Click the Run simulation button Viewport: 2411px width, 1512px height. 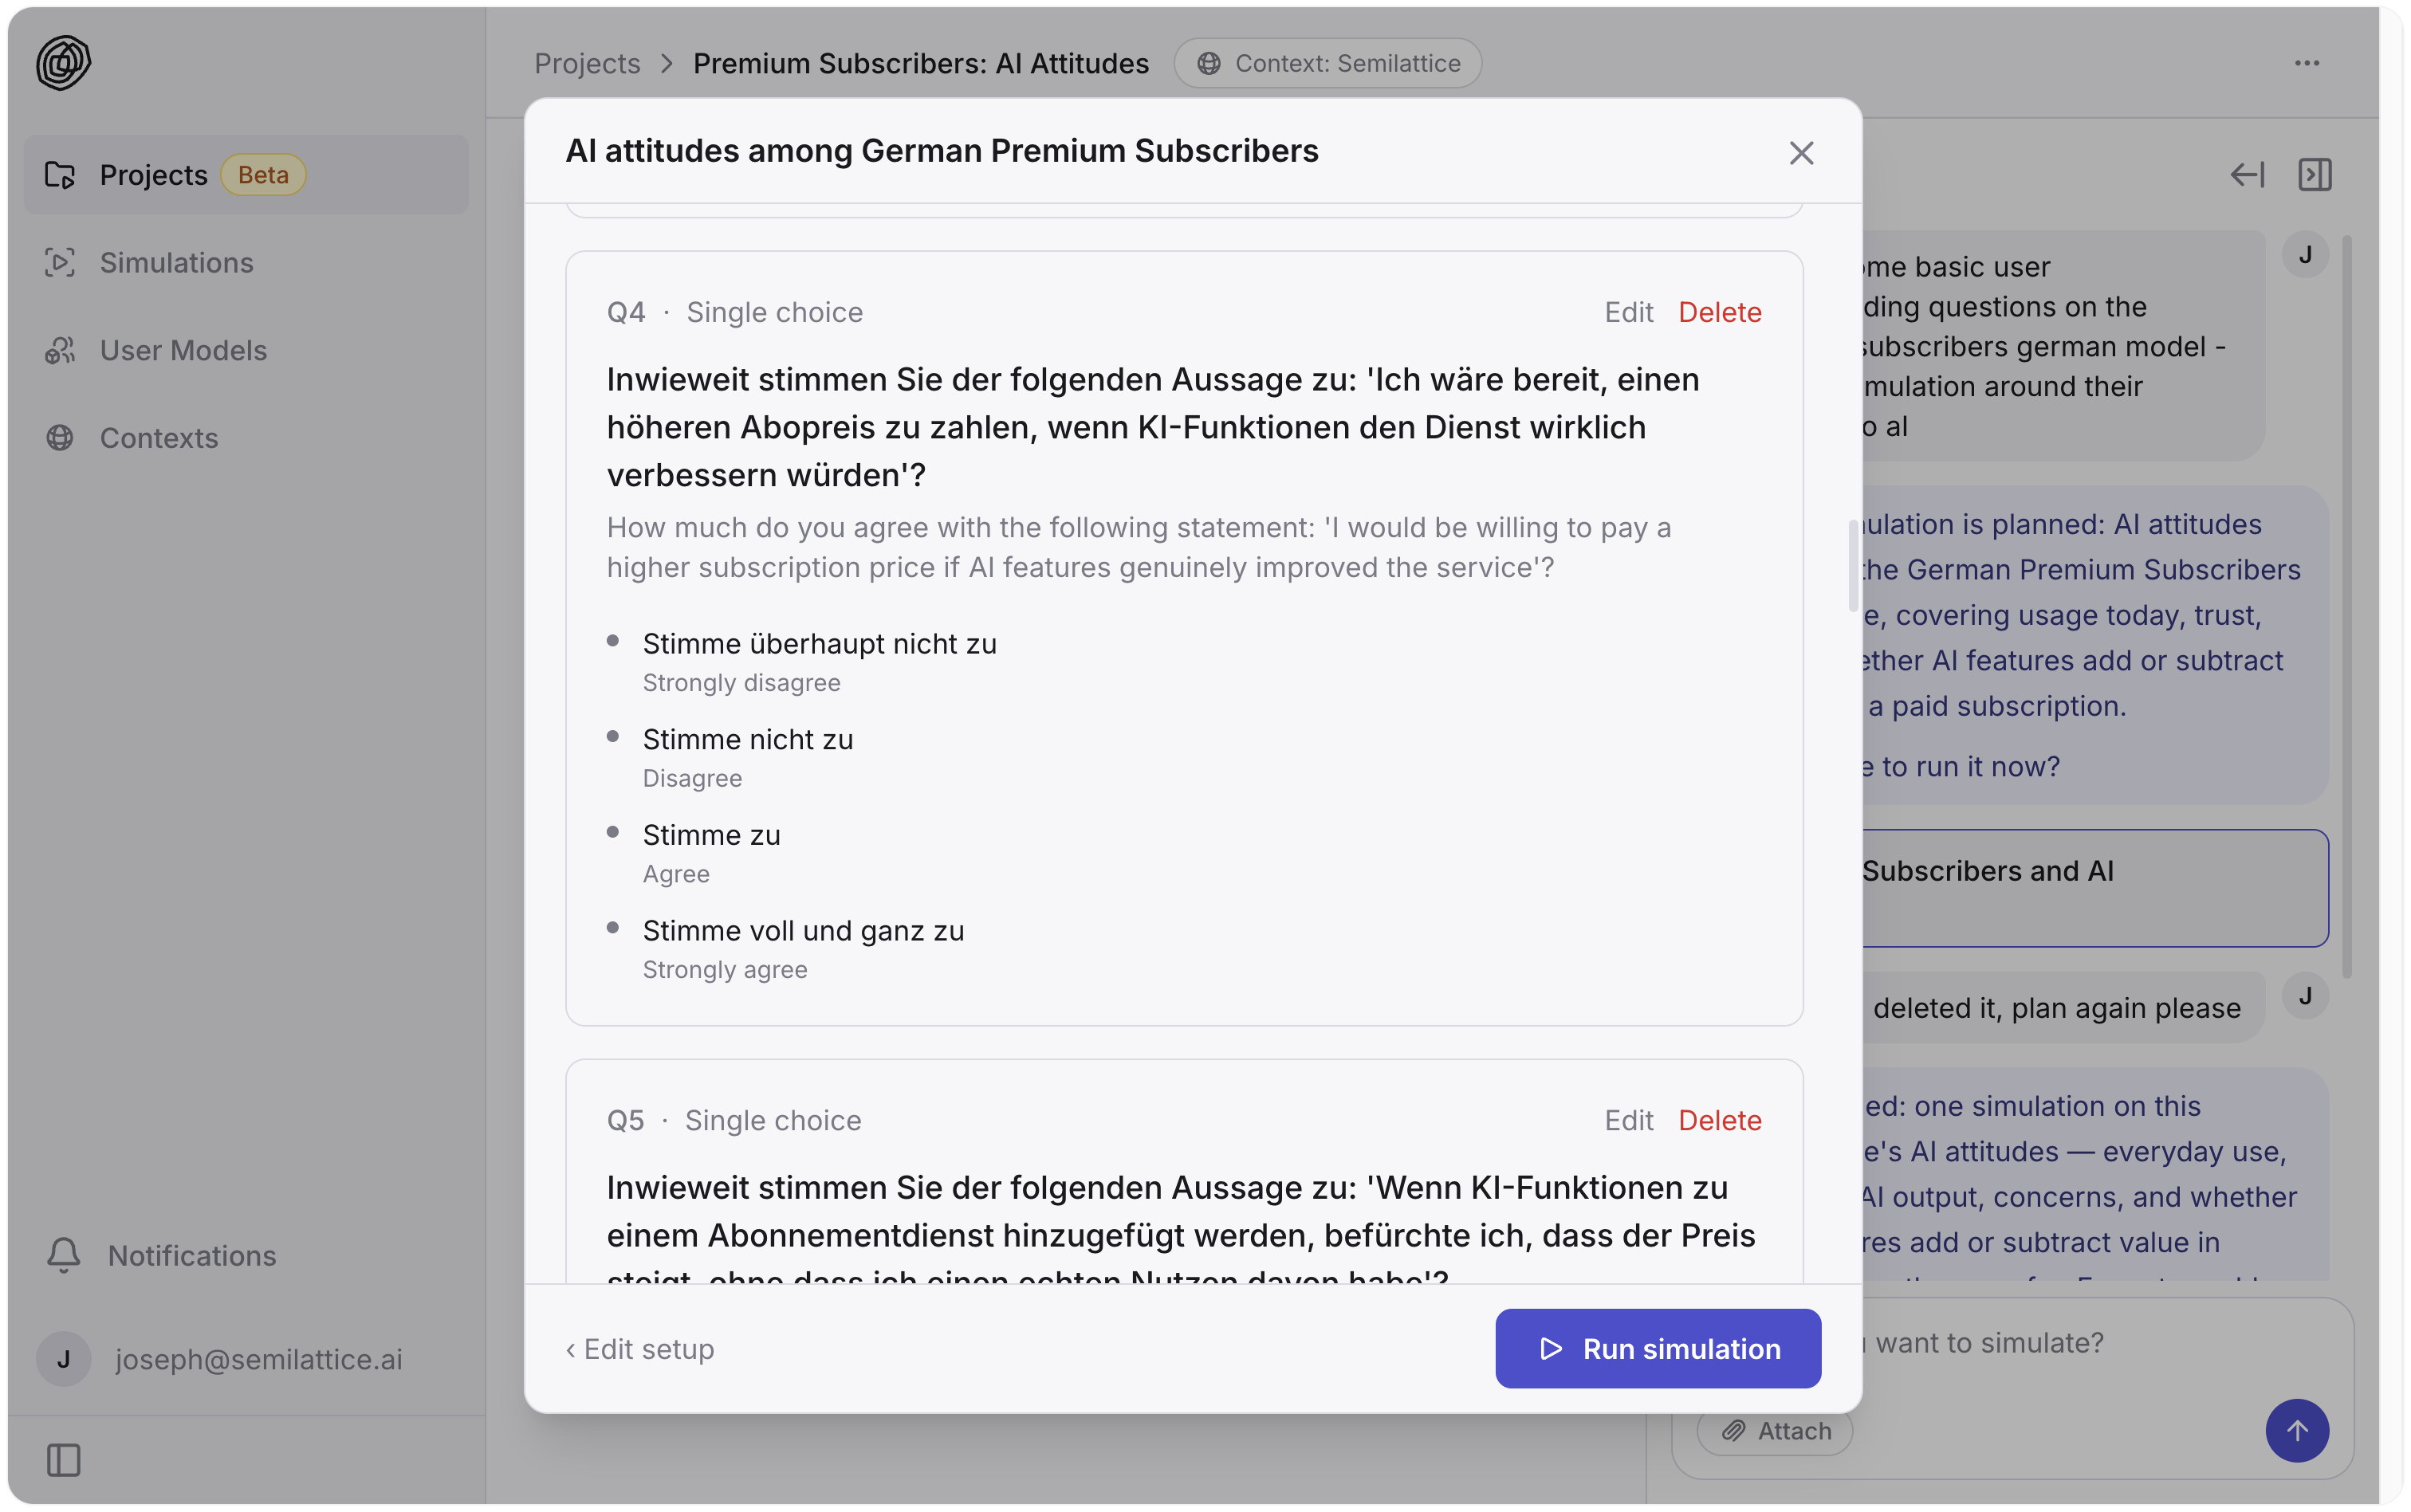(x=1658, y=1349)
